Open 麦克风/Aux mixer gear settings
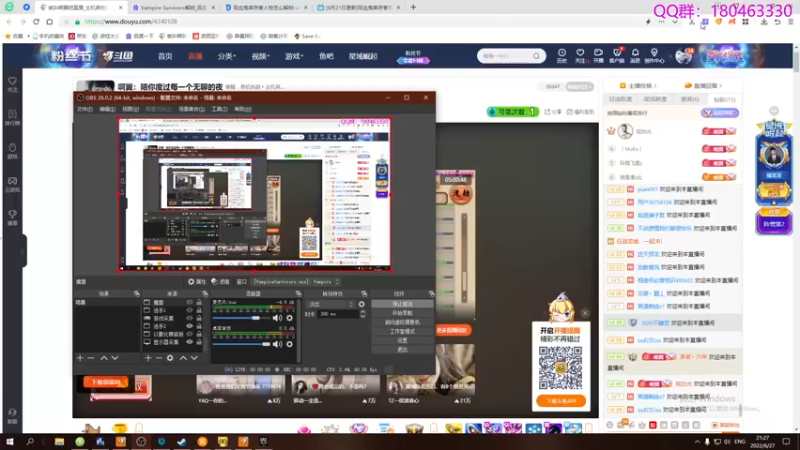Screen dimensions: 800x450 point(289,318)
